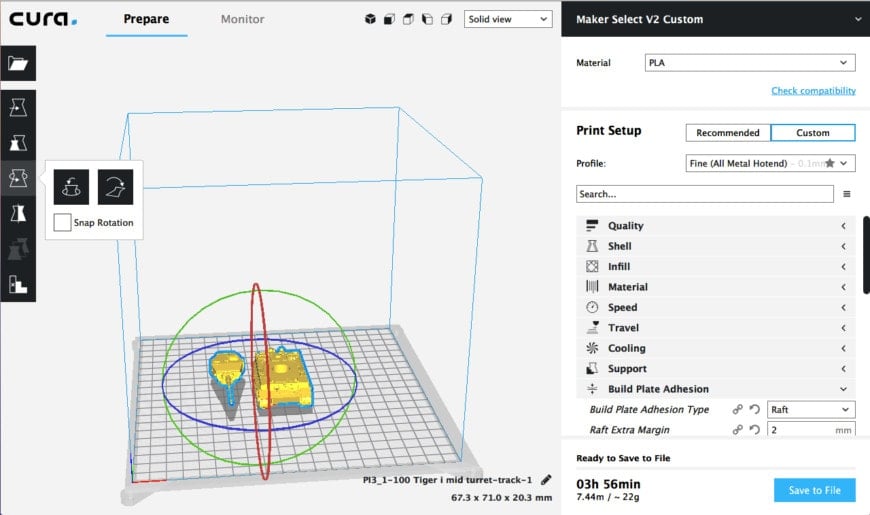The height and width of the screenshot is (515, 870).
Task: Switch to right side camera view
Action: pos(446,19)
